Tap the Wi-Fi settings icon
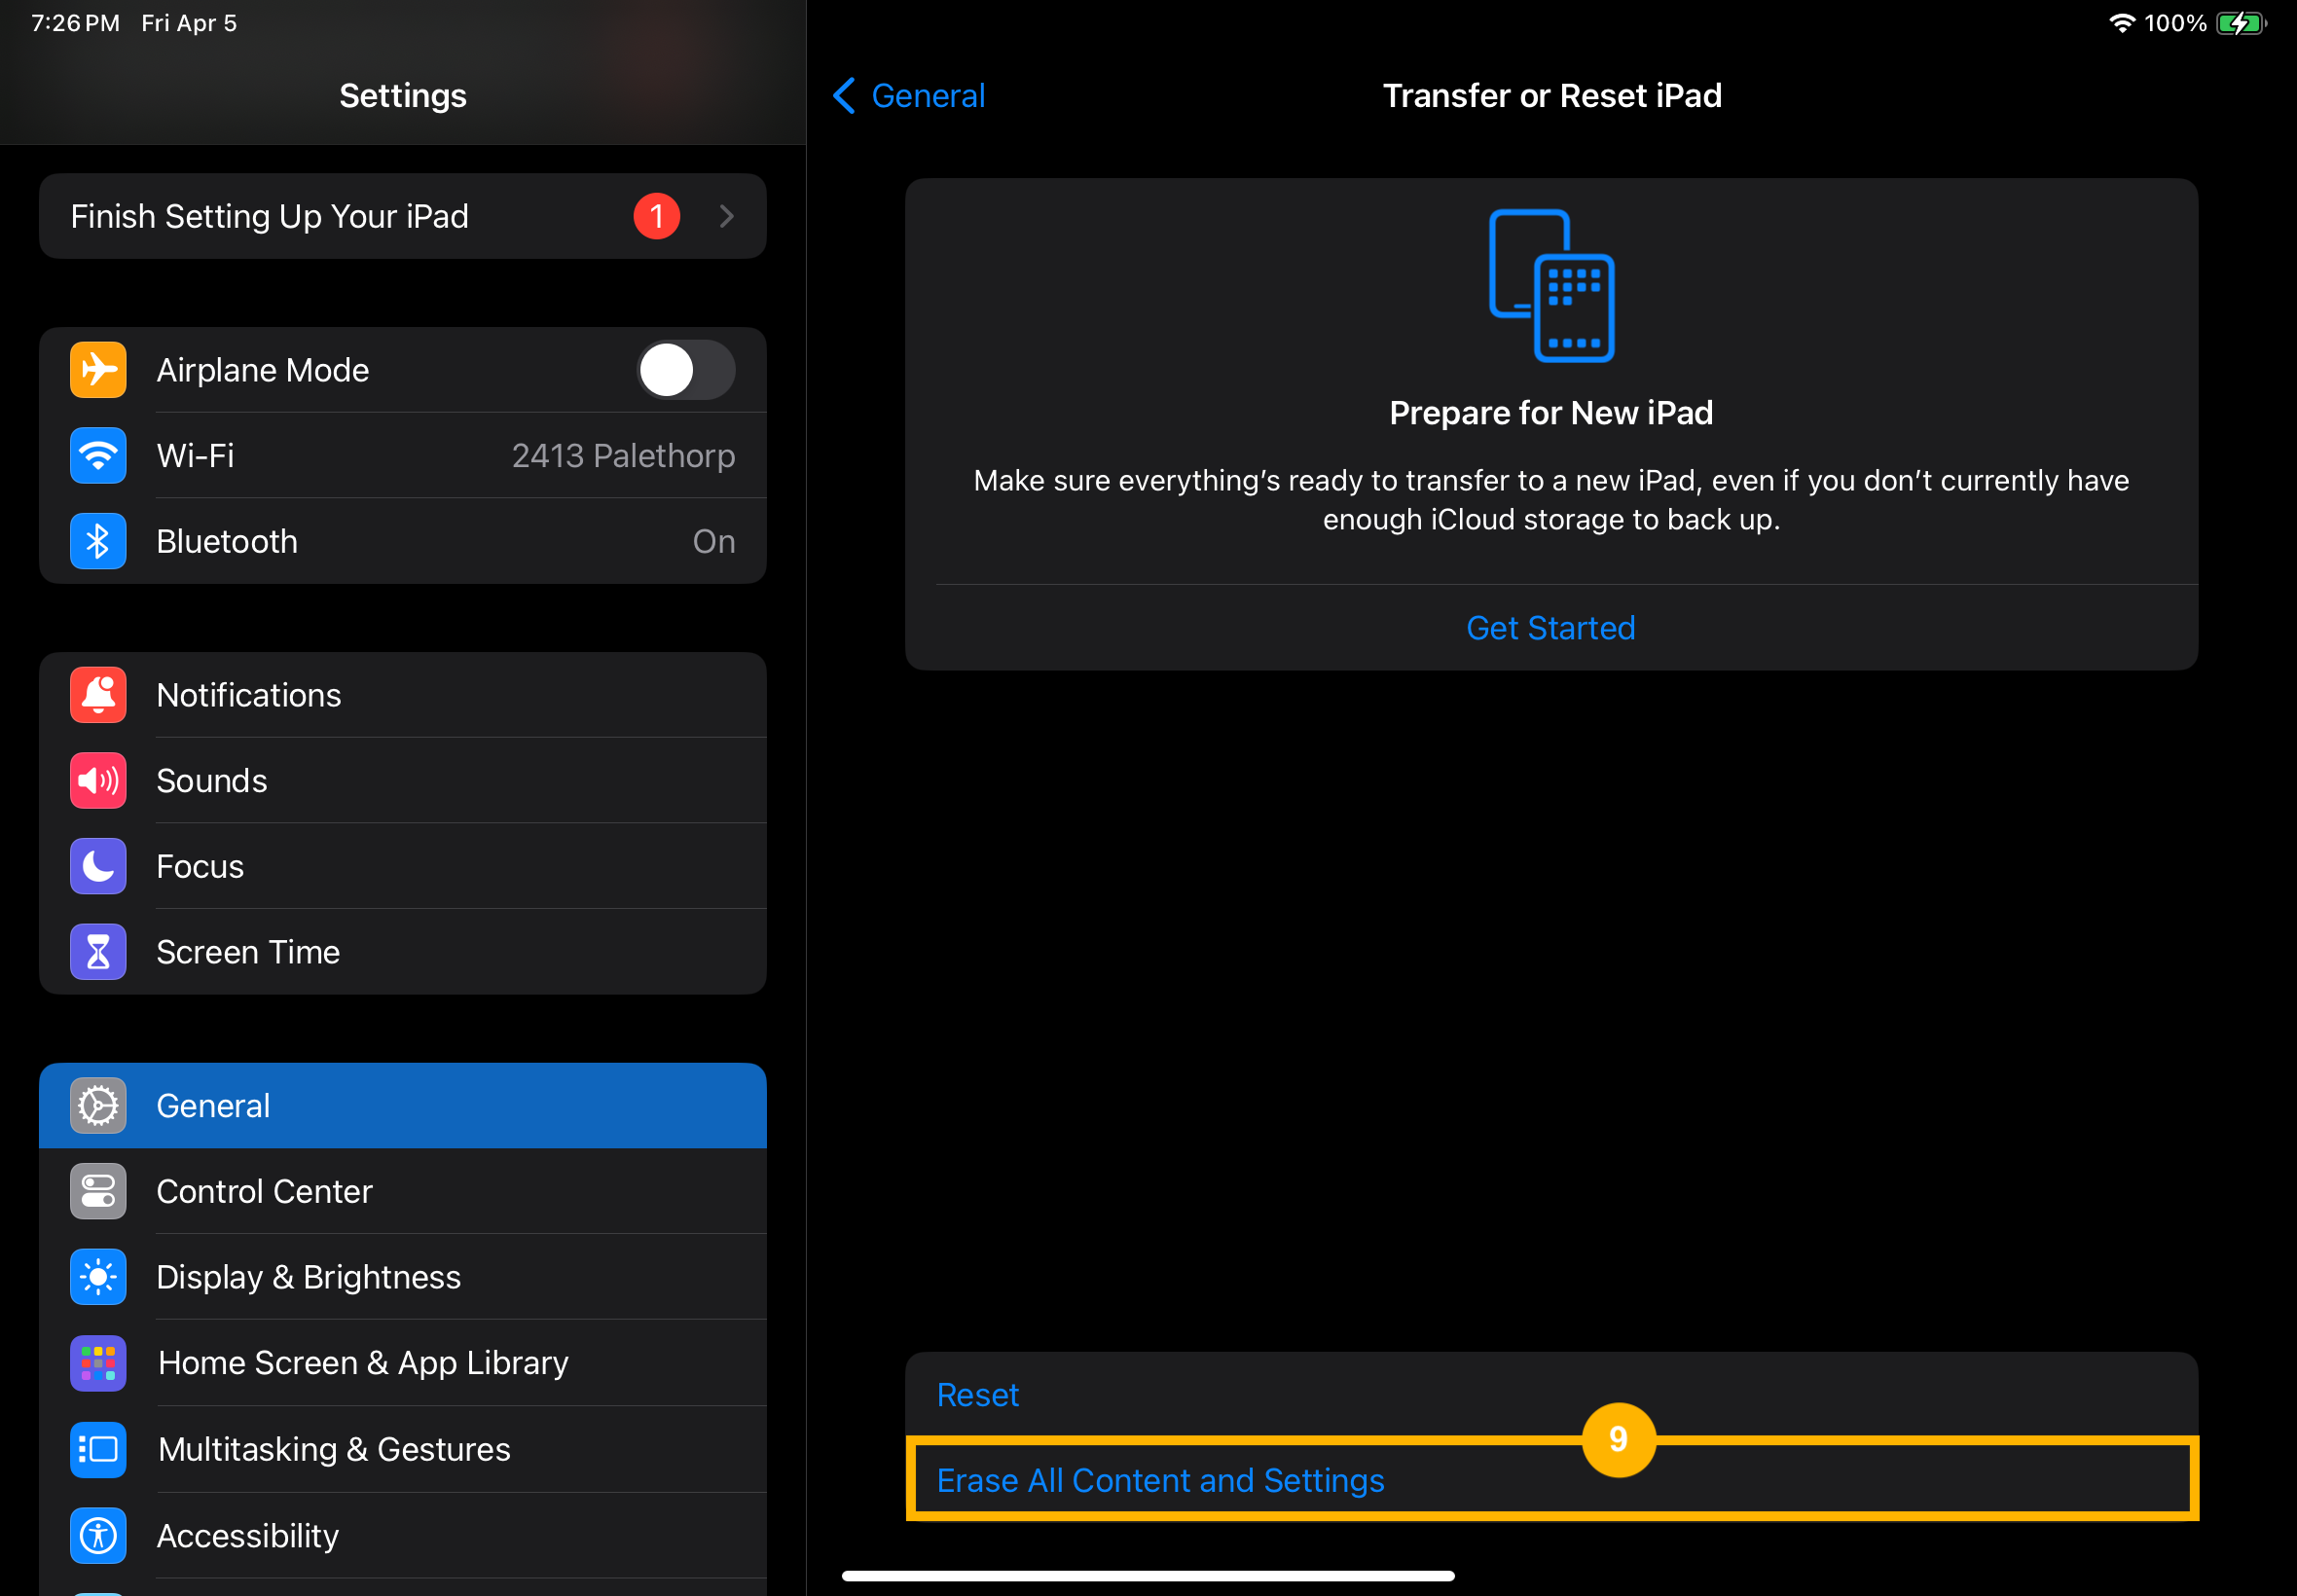The height and width of the screenshot is (1596, 2297). pyautogui.click(x=98, y=456)
